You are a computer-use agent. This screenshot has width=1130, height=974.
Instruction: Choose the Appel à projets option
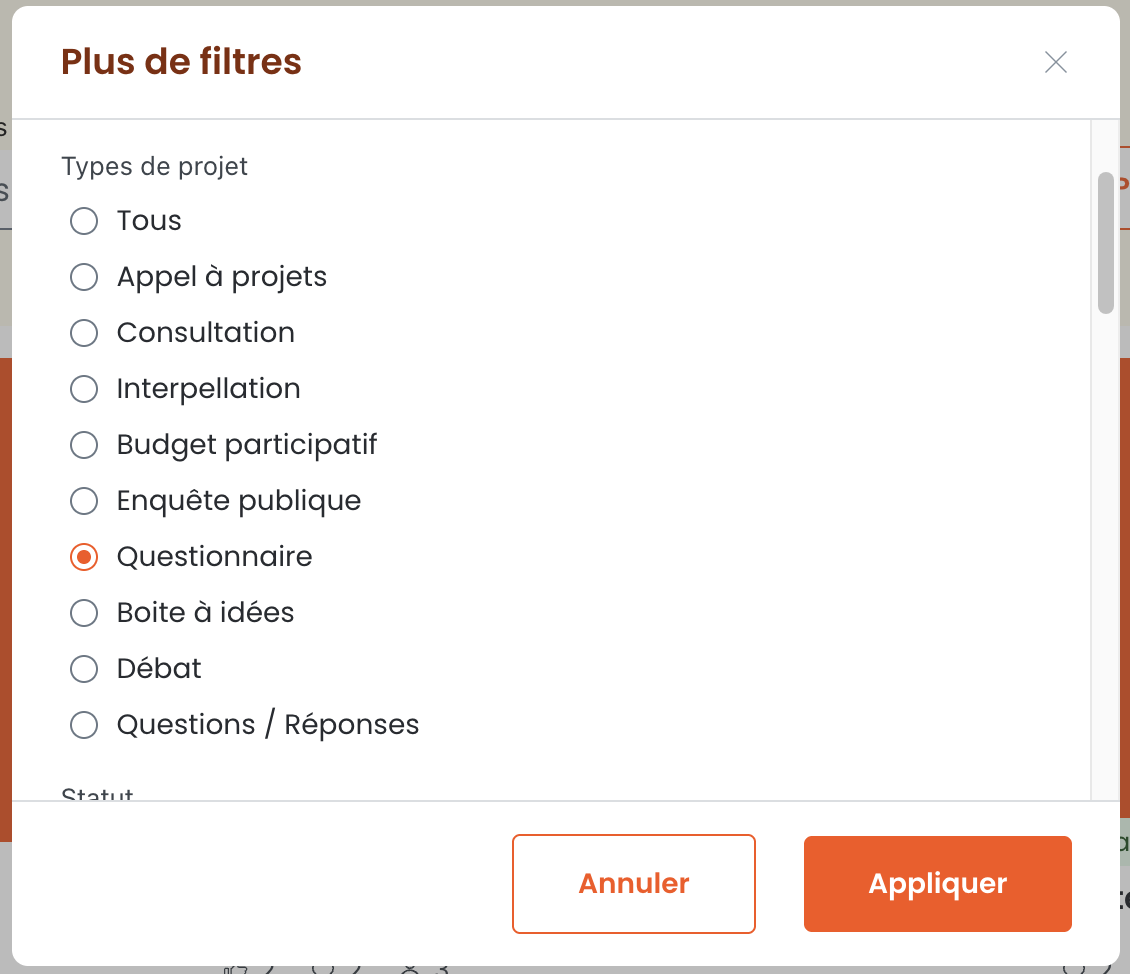84,277
